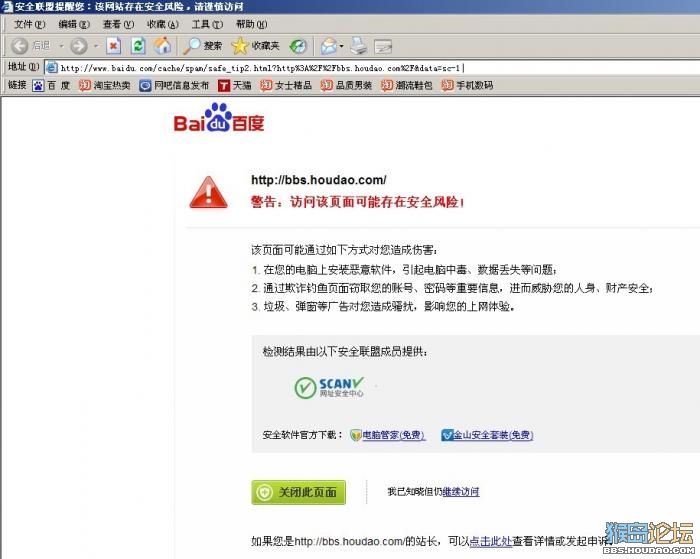Open the 百度 link in links bar
Screen dimensions: 700x559
(x=52, y=85)
